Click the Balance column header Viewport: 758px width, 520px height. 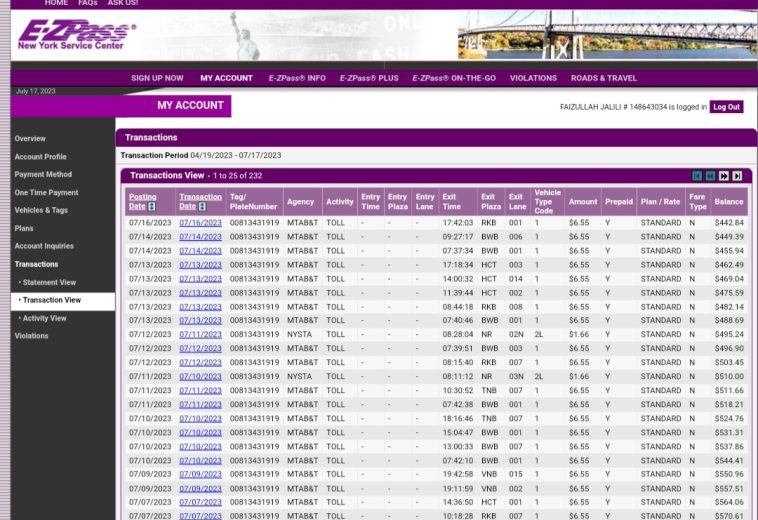(729, 202)
